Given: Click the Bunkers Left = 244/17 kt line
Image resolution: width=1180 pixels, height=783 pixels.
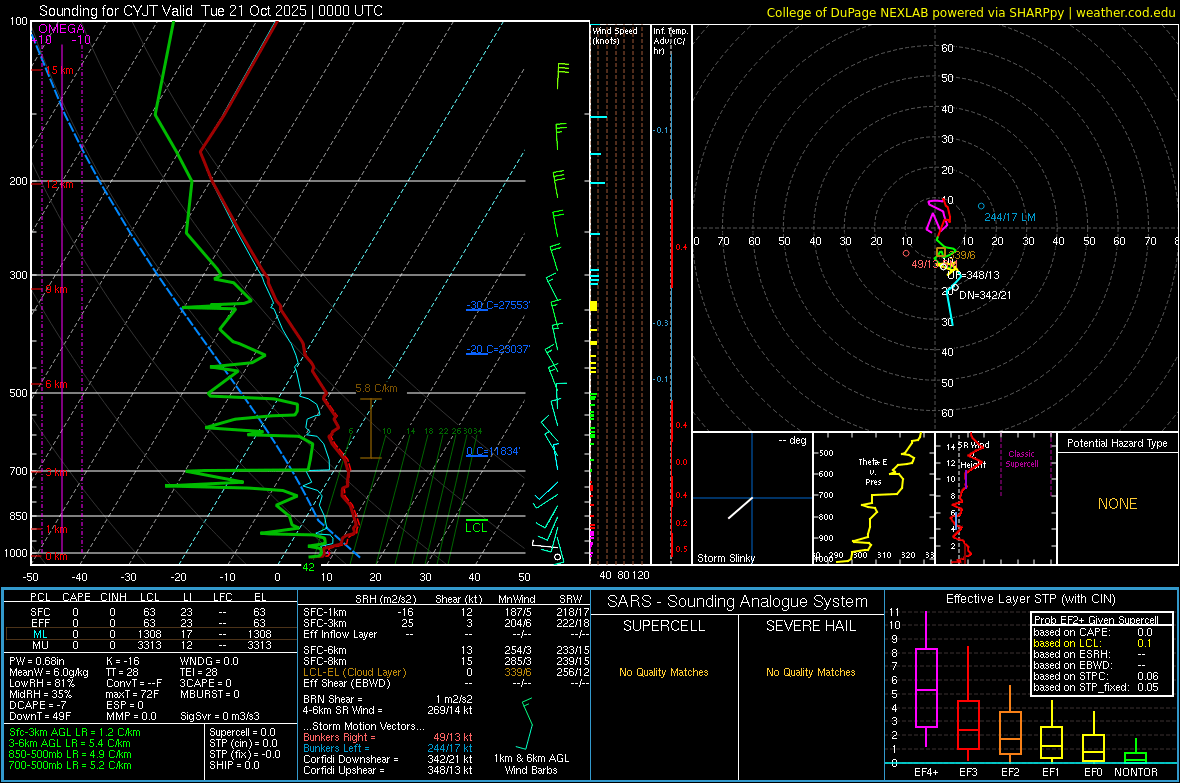Looking at the screenshot, I should coord(388,748).
